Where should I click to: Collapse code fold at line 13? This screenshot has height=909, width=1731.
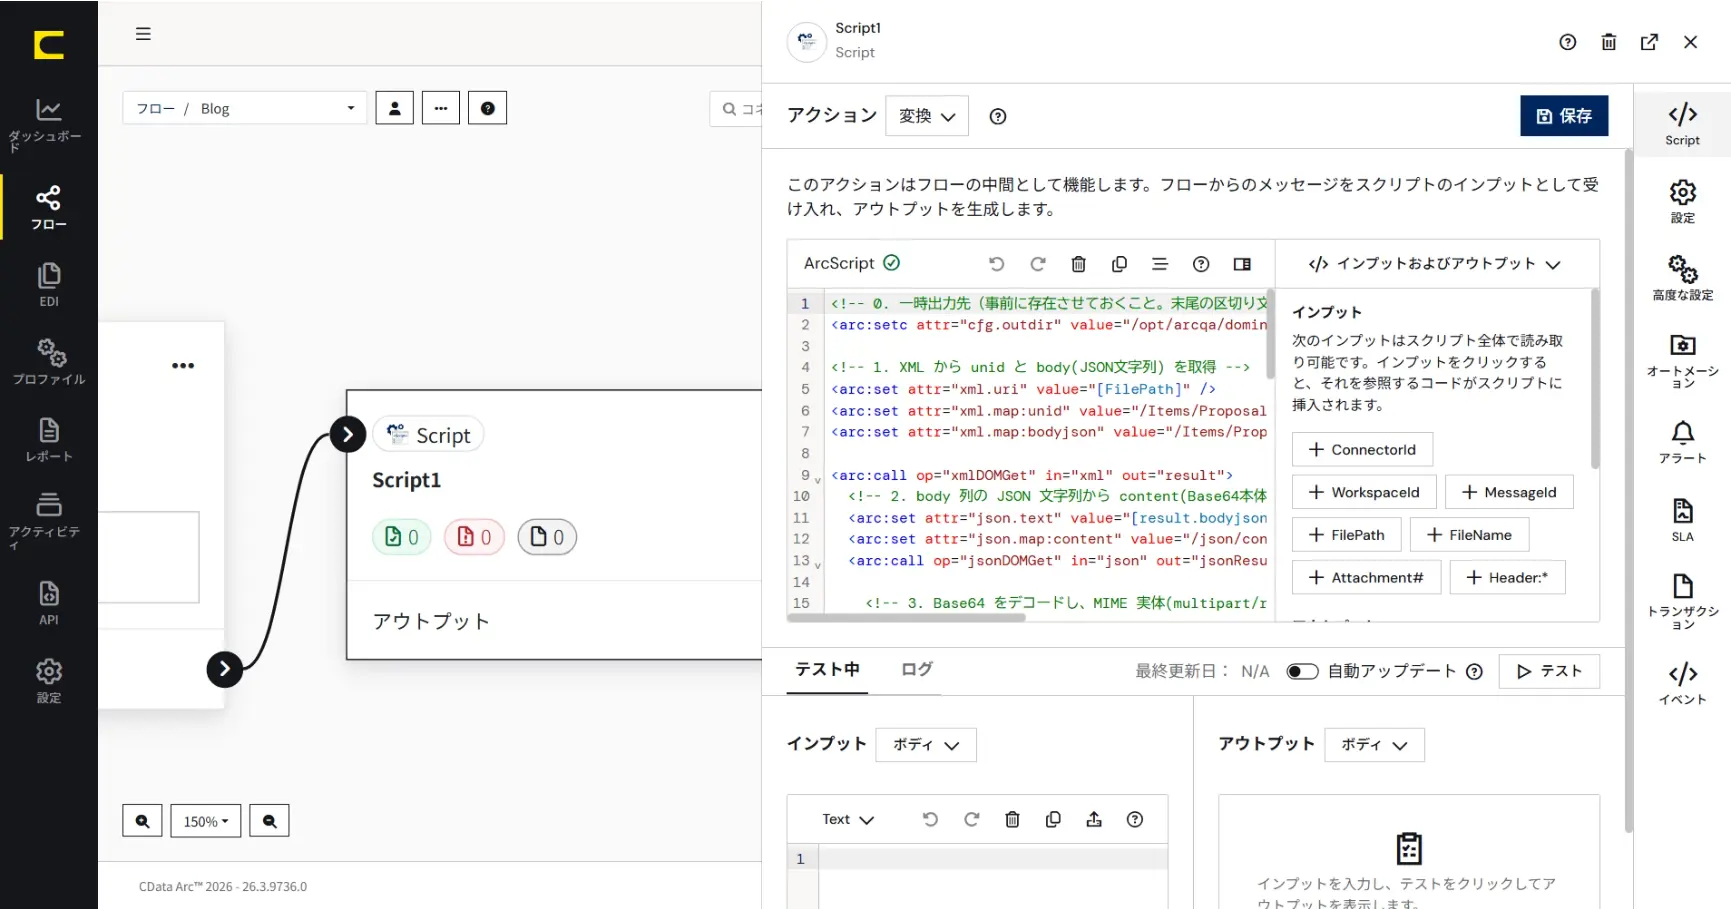818,565
